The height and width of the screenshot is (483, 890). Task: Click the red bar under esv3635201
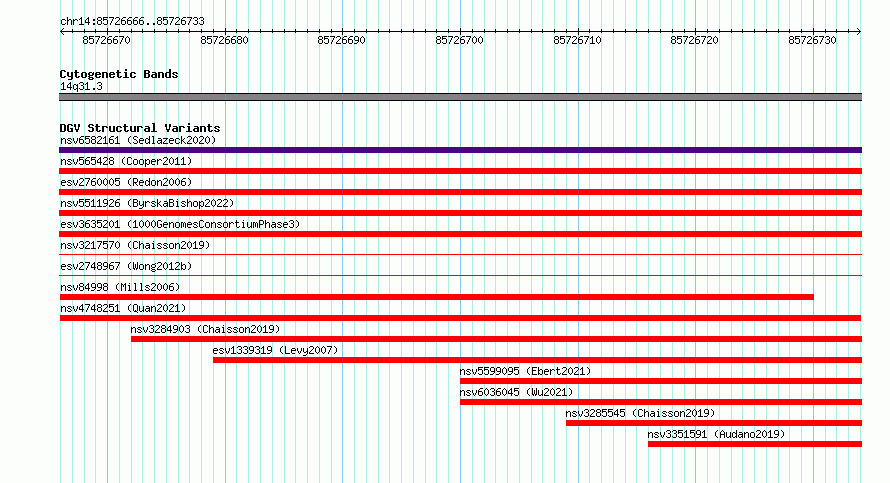[460, 234]
